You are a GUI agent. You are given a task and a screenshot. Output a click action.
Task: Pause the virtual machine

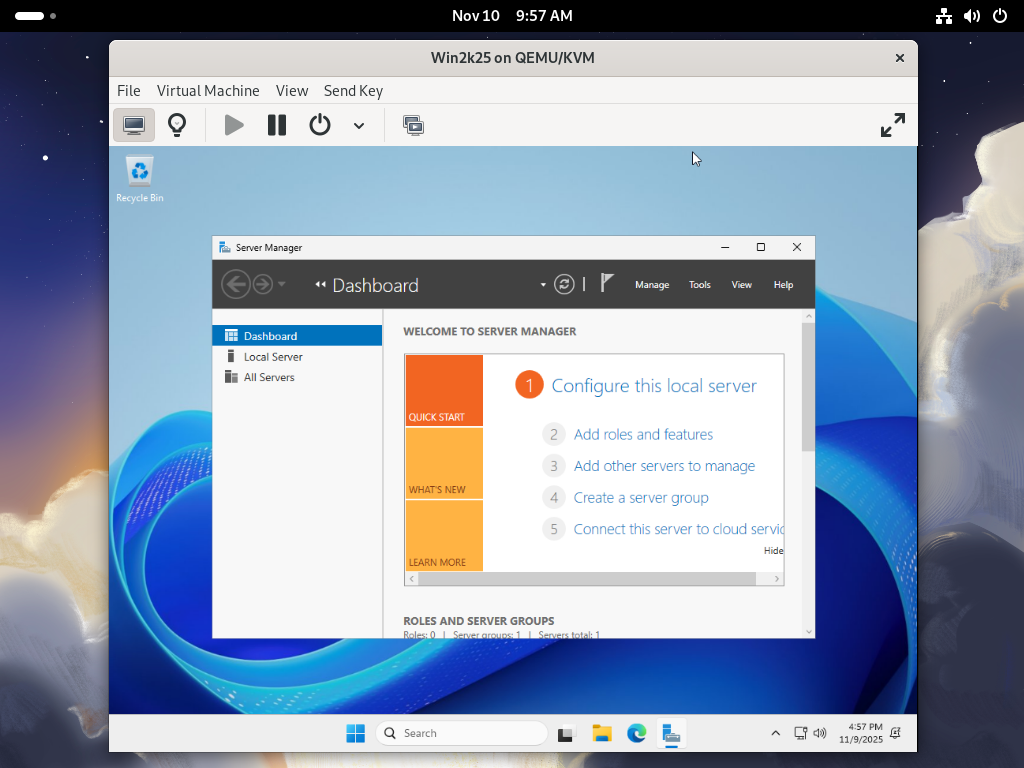pyautogui.click(x=277, y=125)
